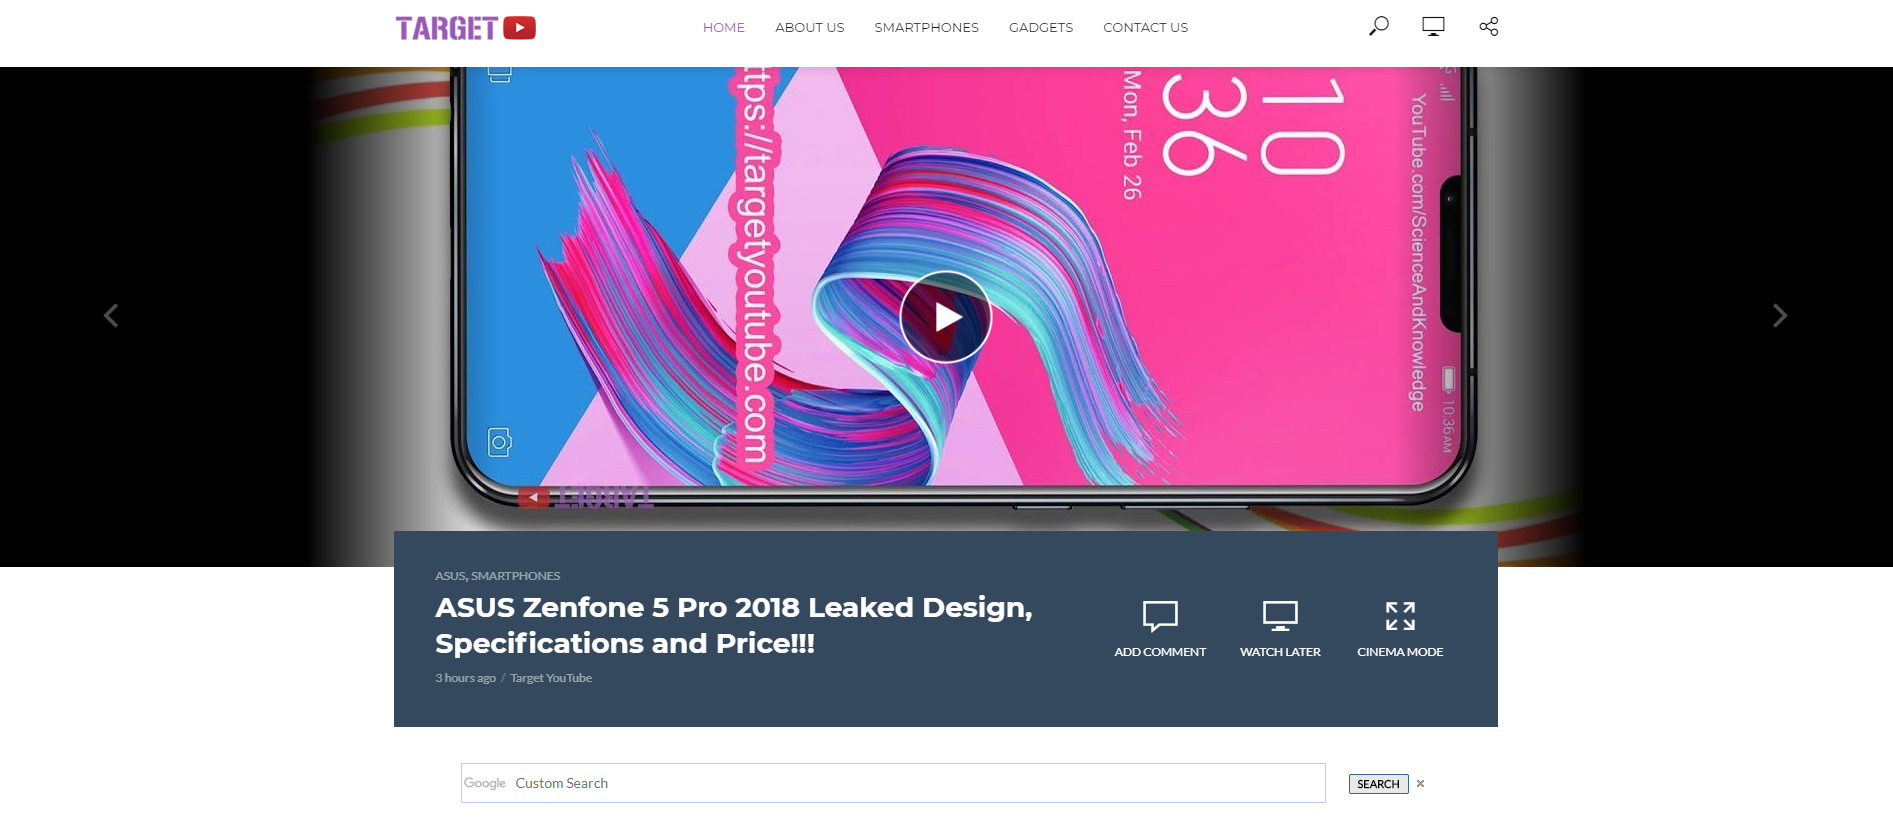This screenshot has height=831, width=1893.
Task: Go to previous slide with left arrow
Action: 111,316
